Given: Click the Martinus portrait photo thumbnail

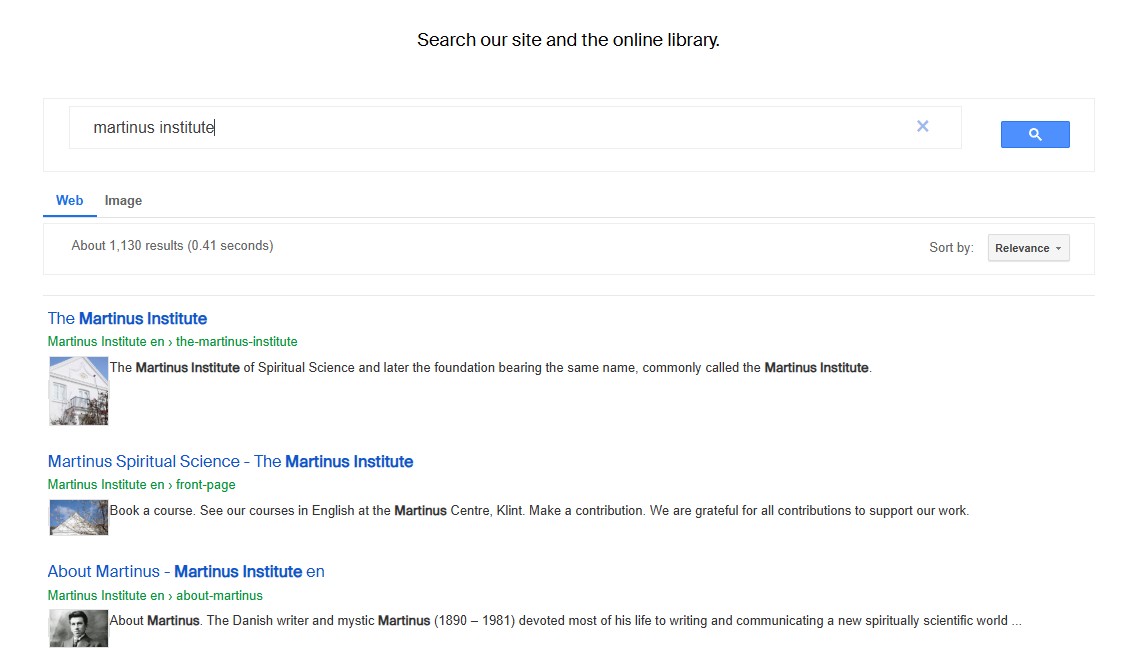Looking at the screenshot, I should (78, 628).
